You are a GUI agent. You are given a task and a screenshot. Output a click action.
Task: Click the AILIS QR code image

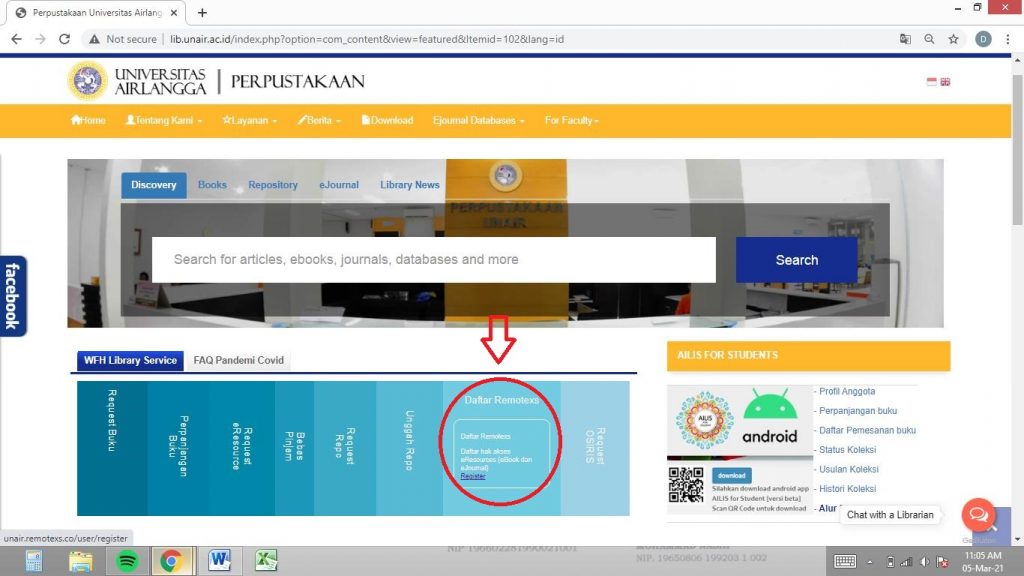point(686,485)
